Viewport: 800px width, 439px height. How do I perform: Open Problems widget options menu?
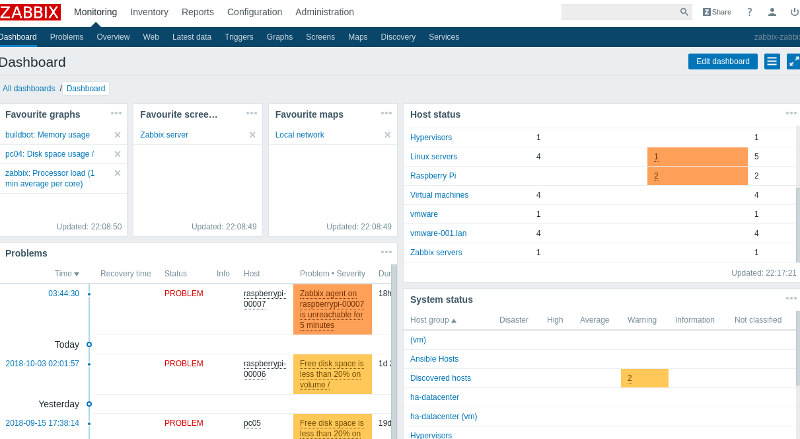pyautogui.click(x=386, y=252)
